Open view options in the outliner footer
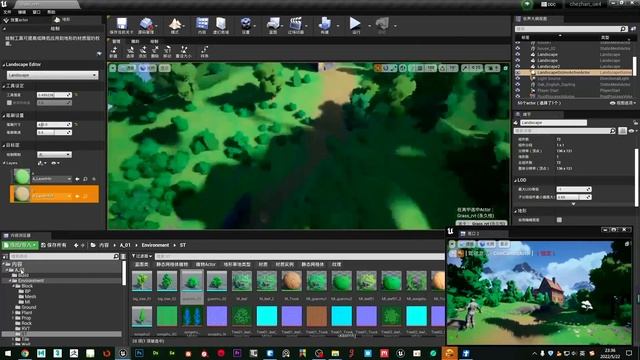This screenshot has width=640, height=360. pos(622,103)
